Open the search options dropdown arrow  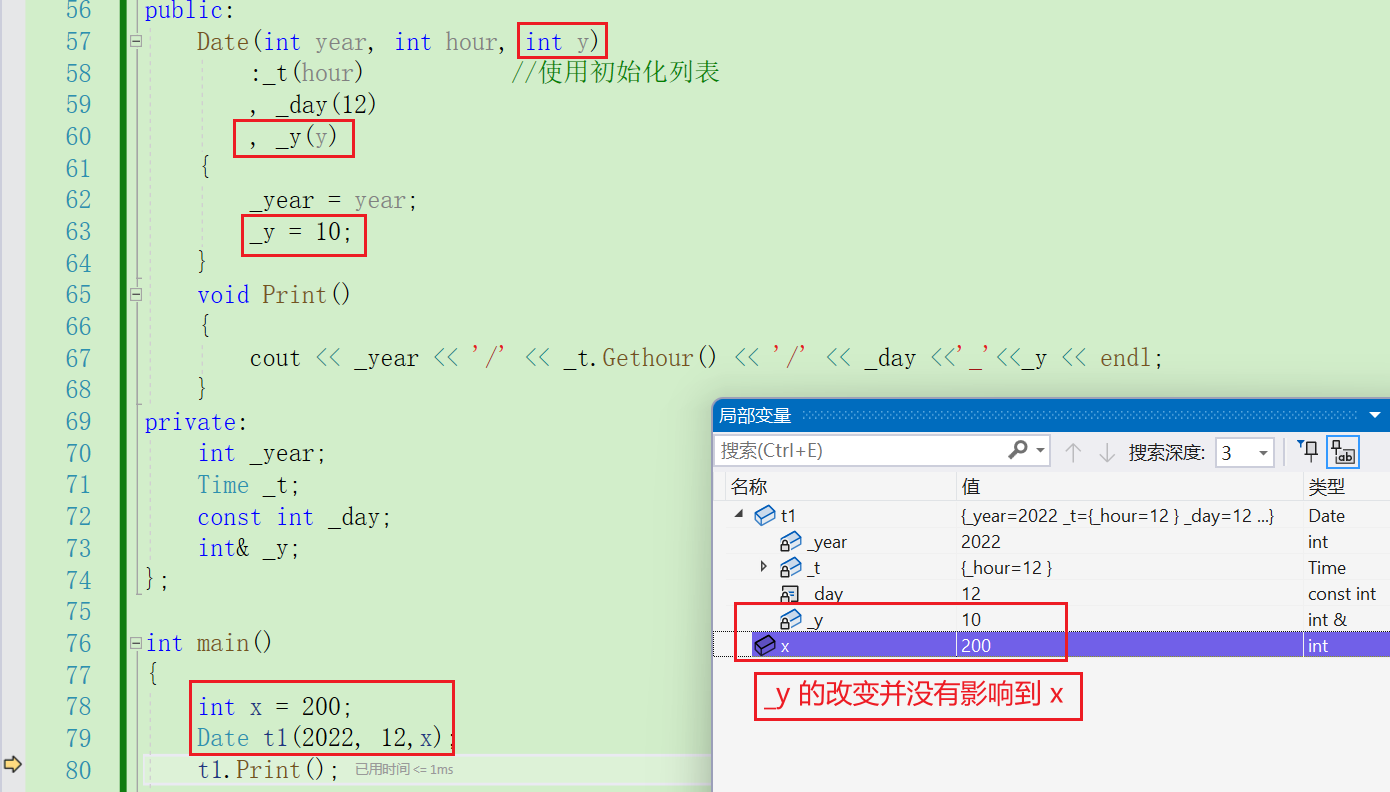pos(1041,451)
